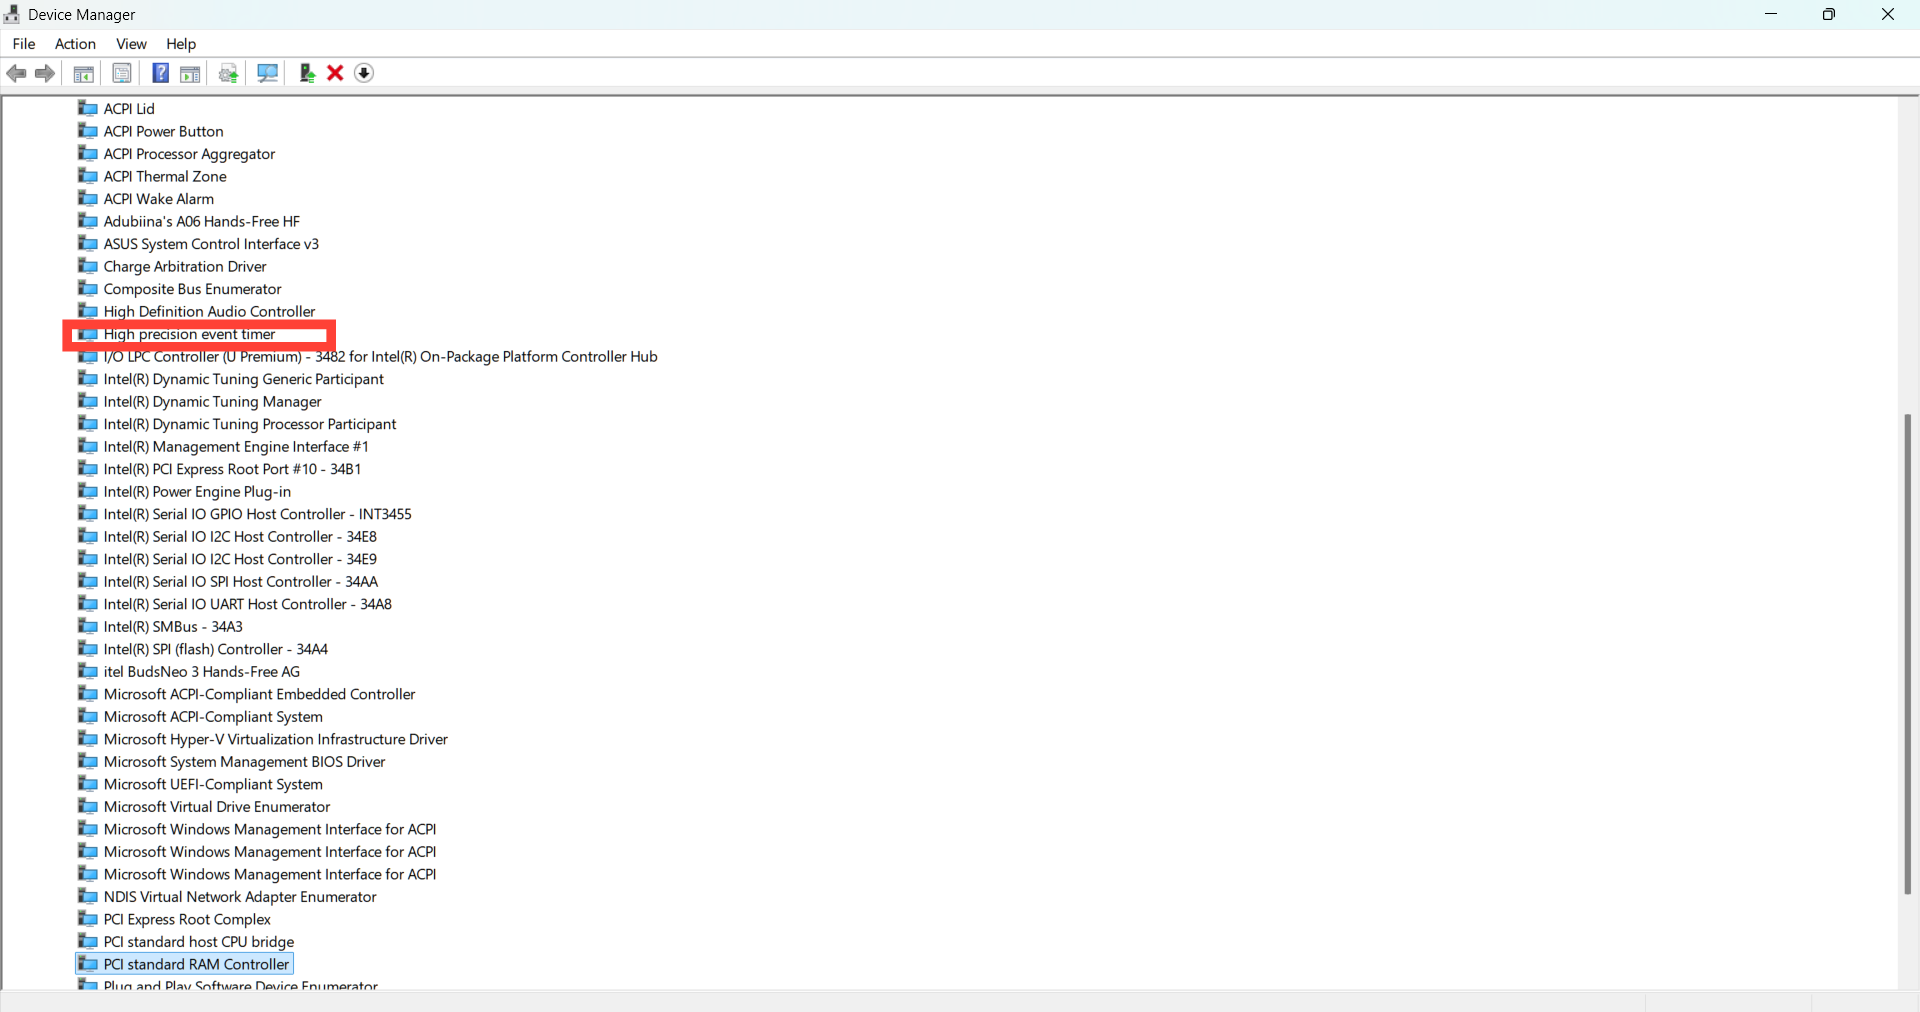Open the Help menu
The width and height of the screenshot is (1920, 1012).
coord(181,44)
